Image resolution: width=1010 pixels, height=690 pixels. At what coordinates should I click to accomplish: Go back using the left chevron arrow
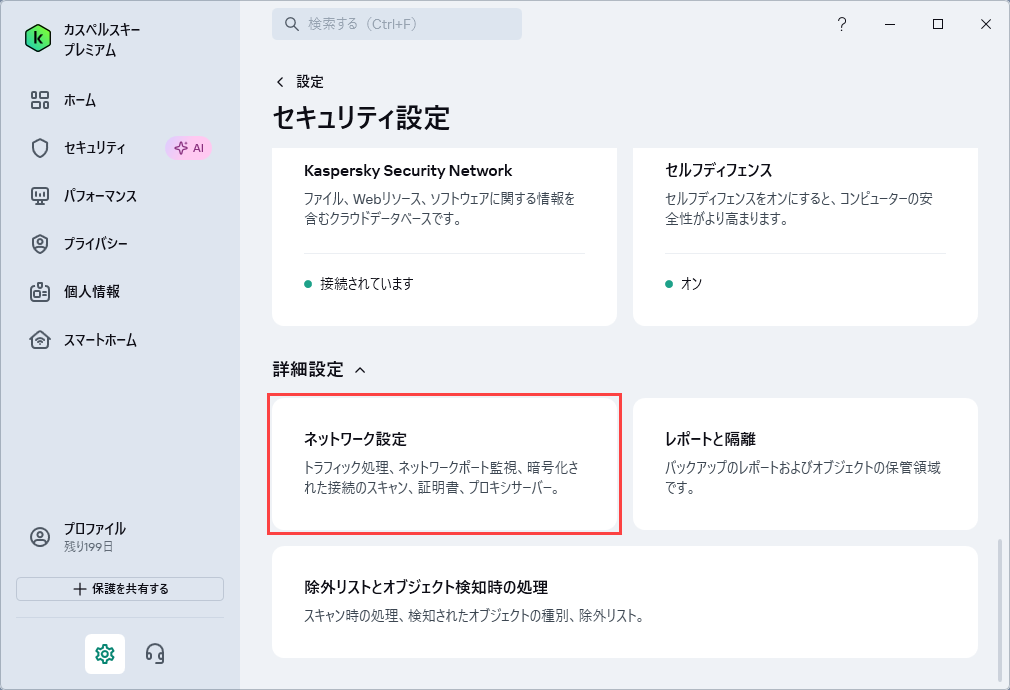[x=280, y=82]
